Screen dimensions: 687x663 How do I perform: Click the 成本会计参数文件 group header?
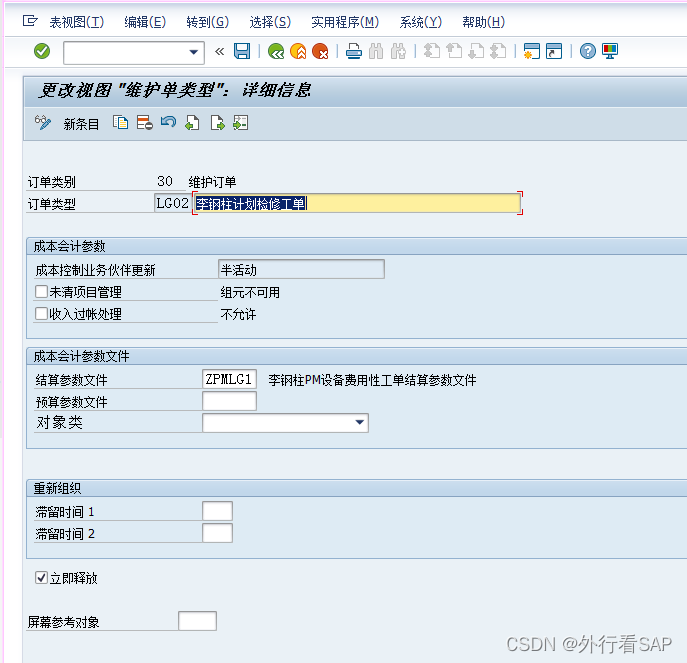(81, 356)
